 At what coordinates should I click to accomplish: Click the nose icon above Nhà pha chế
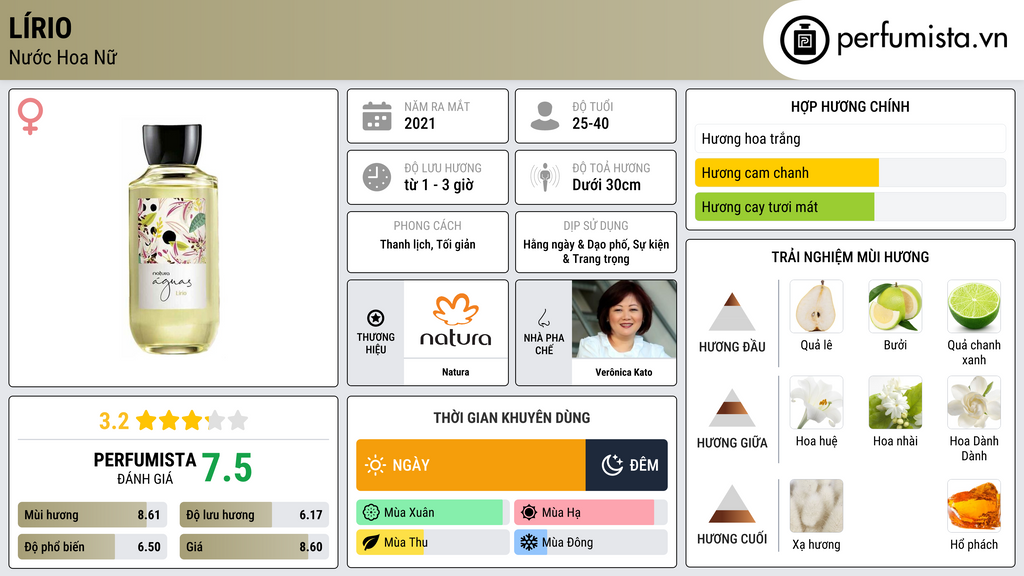pyautogui.click(x=544, y=318)
